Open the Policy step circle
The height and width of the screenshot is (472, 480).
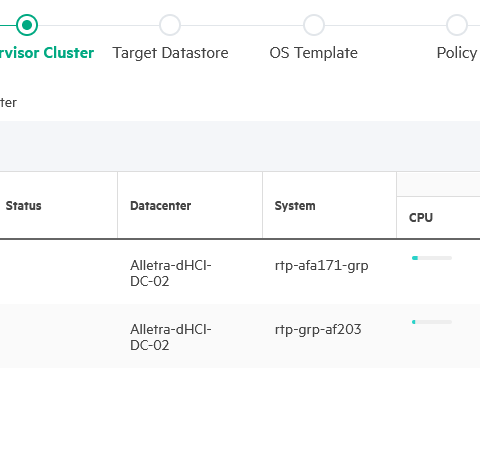tap(457, 25)
